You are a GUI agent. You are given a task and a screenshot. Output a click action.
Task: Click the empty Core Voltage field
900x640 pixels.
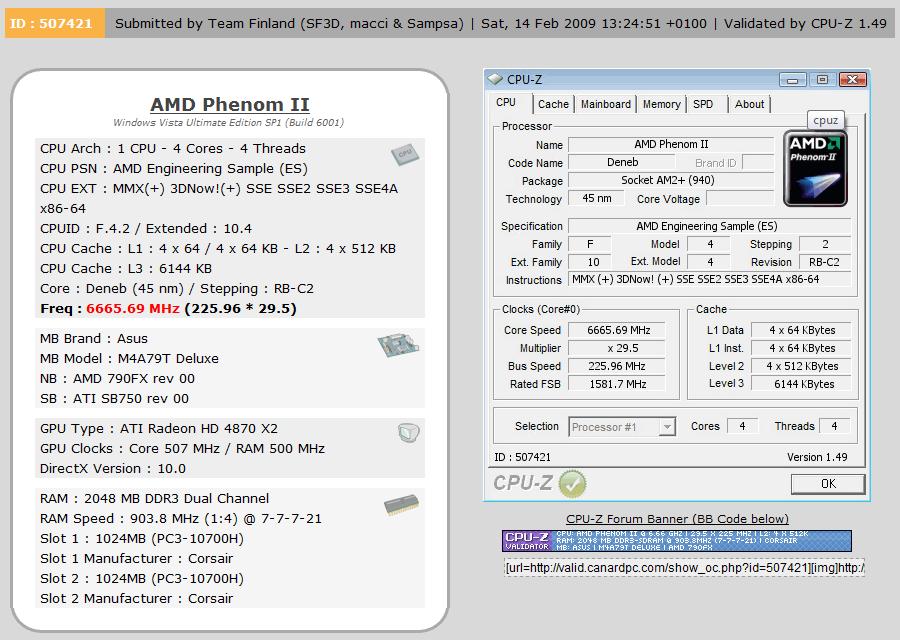[740, 199]
